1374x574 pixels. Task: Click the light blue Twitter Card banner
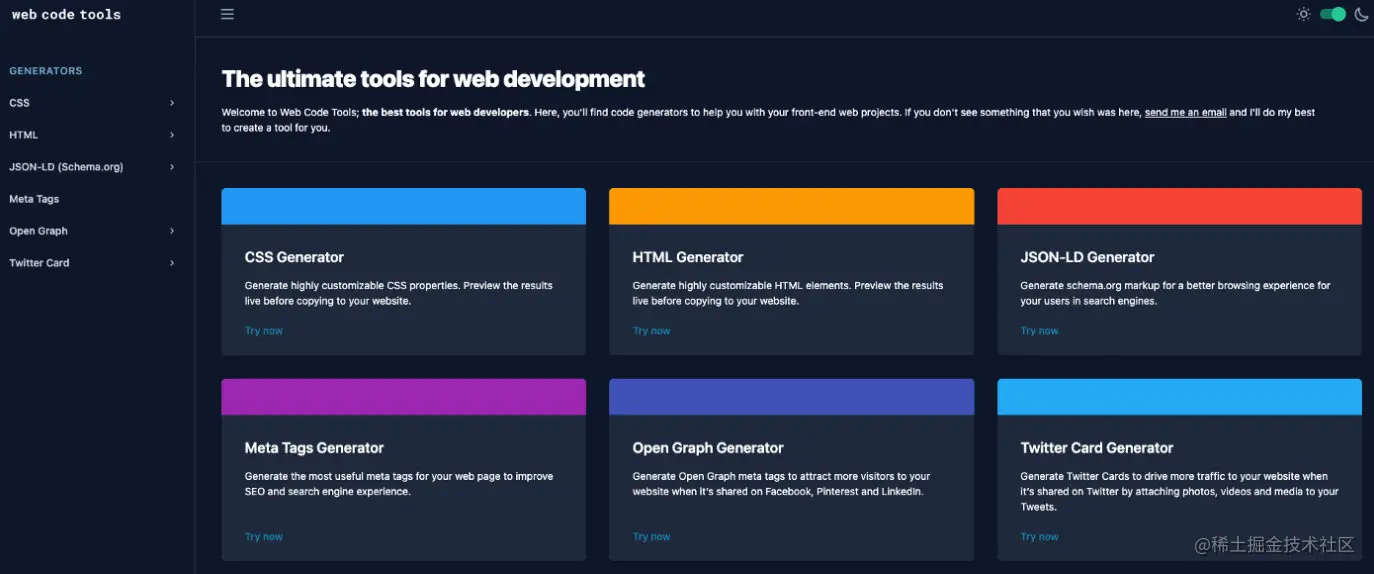pos(1179,397)
